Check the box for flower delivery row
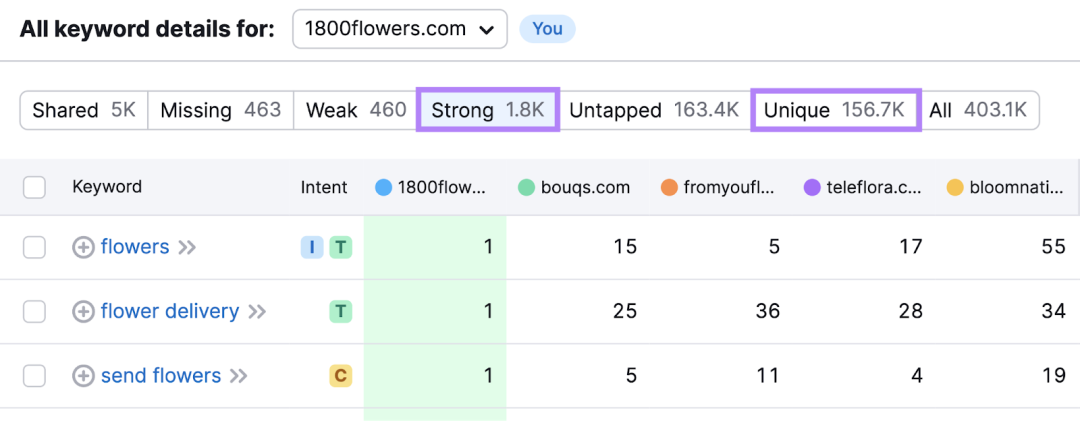The height and width of the screenshot is (421, 1080). point(34,312)
